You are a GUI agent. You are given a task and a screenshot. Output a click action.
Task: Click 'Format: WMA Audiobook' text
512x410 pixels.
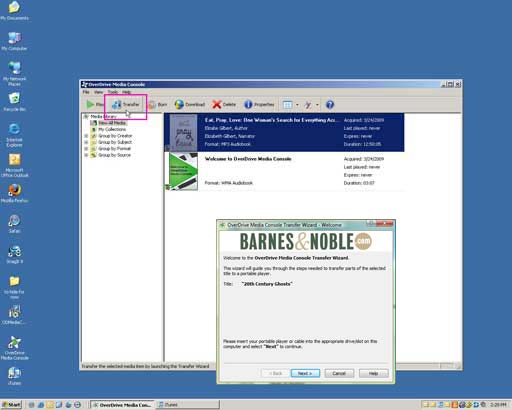coord(229,183)
